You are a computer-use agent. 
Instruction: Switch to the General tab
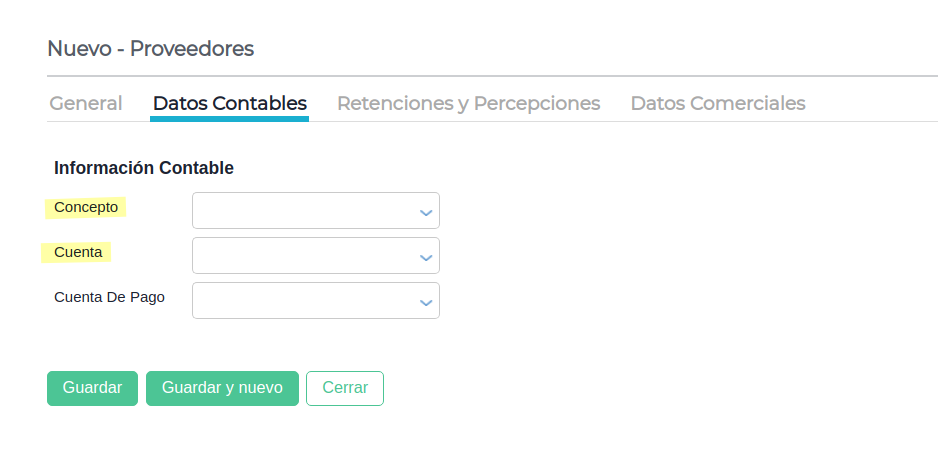86,103
